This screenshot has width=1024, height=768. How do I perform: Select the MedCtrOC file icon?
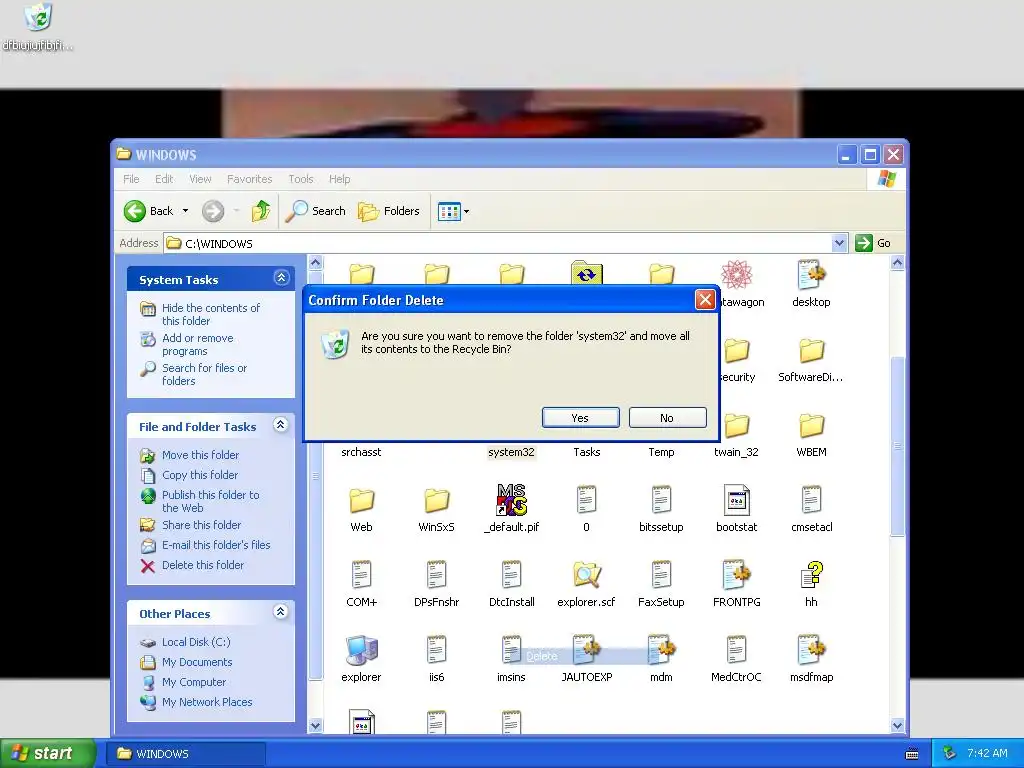(737, 650)
